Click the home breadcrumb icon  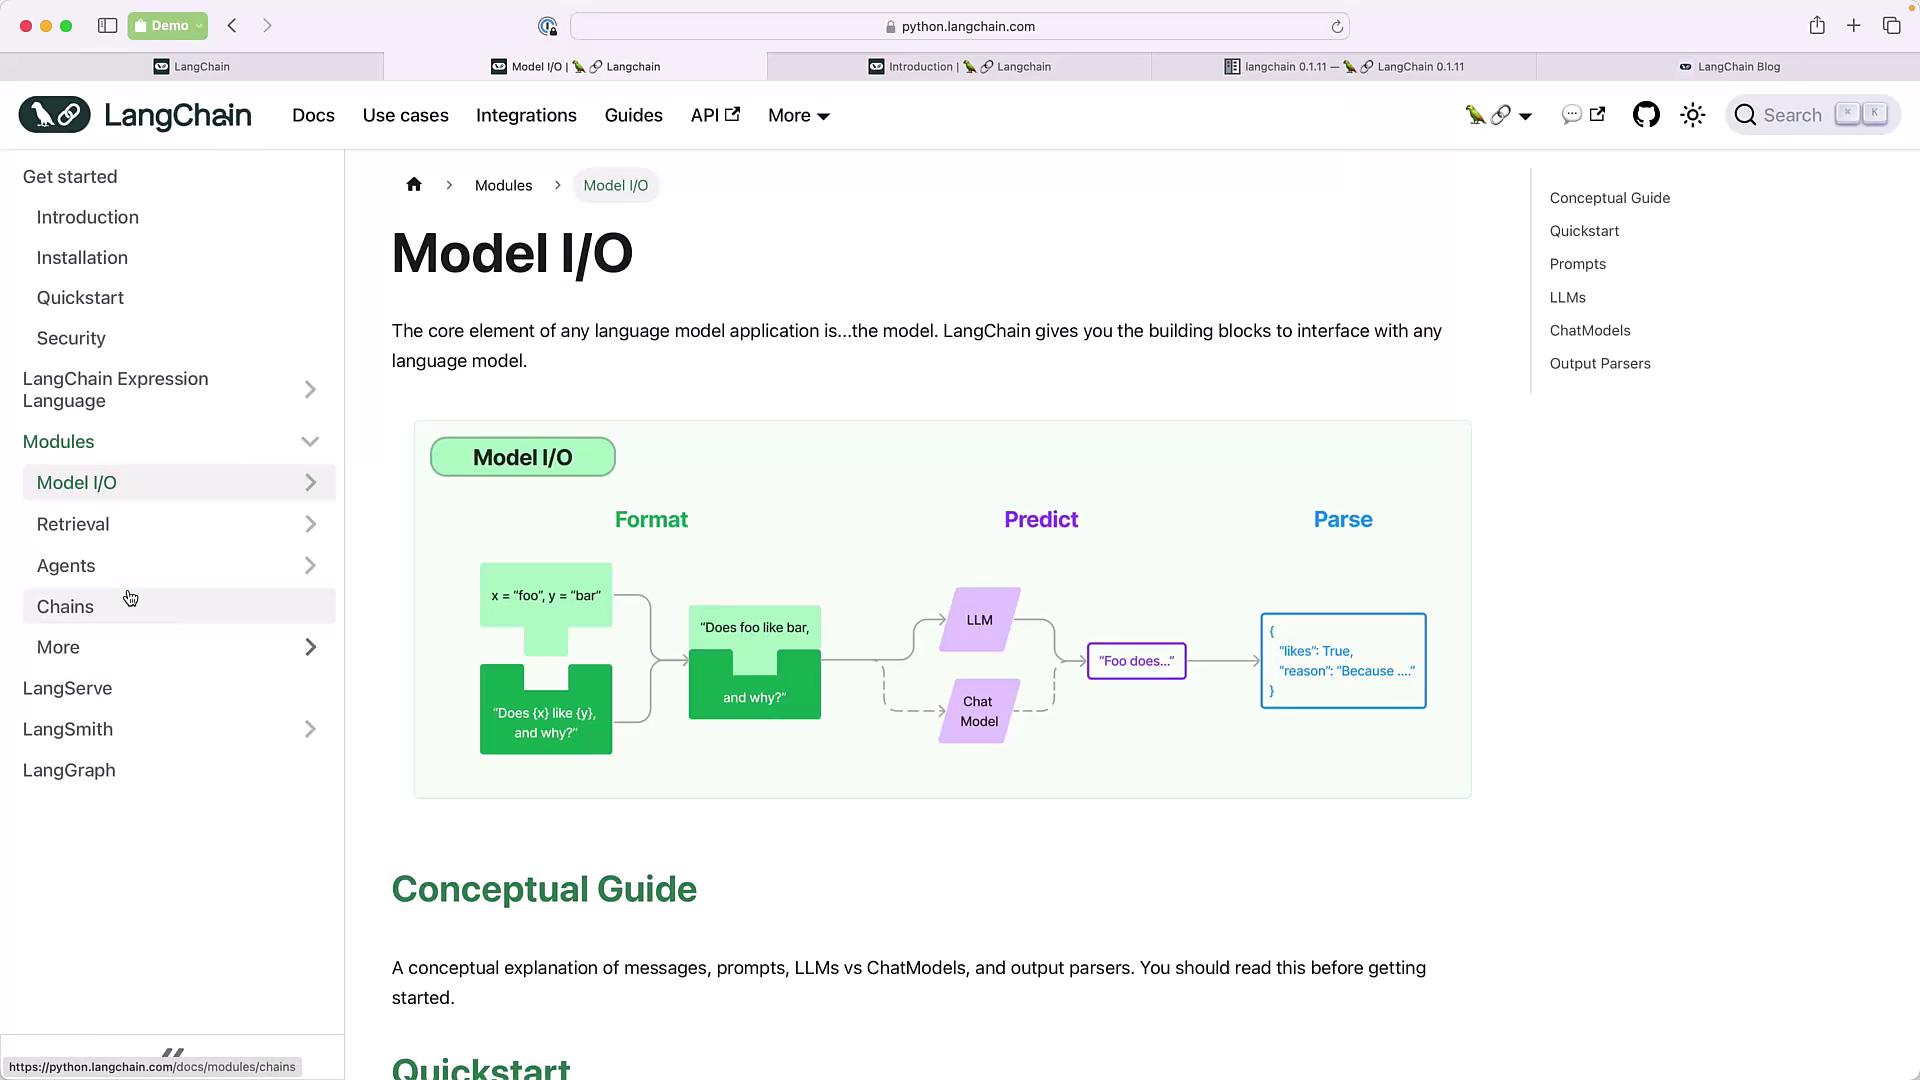(x=414, y=185)
